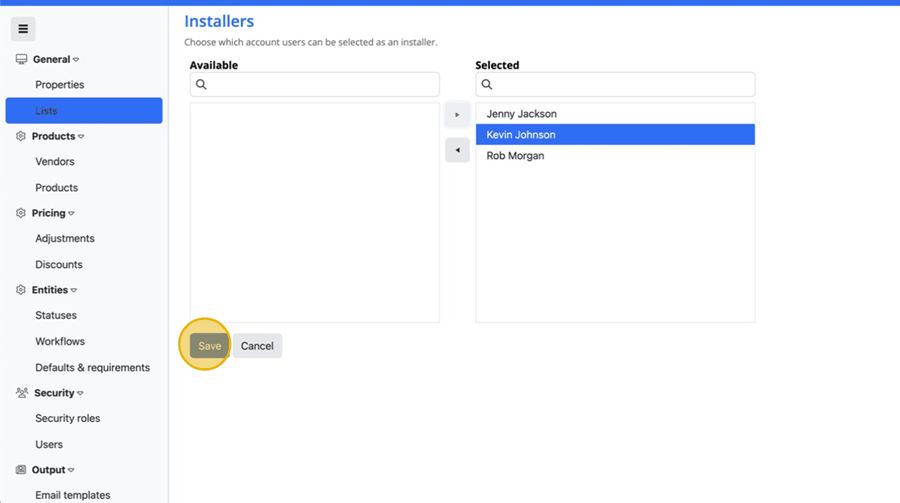Click the Security people icon
The height and width of the screenshot is (503, 900).
pos(21,393)
